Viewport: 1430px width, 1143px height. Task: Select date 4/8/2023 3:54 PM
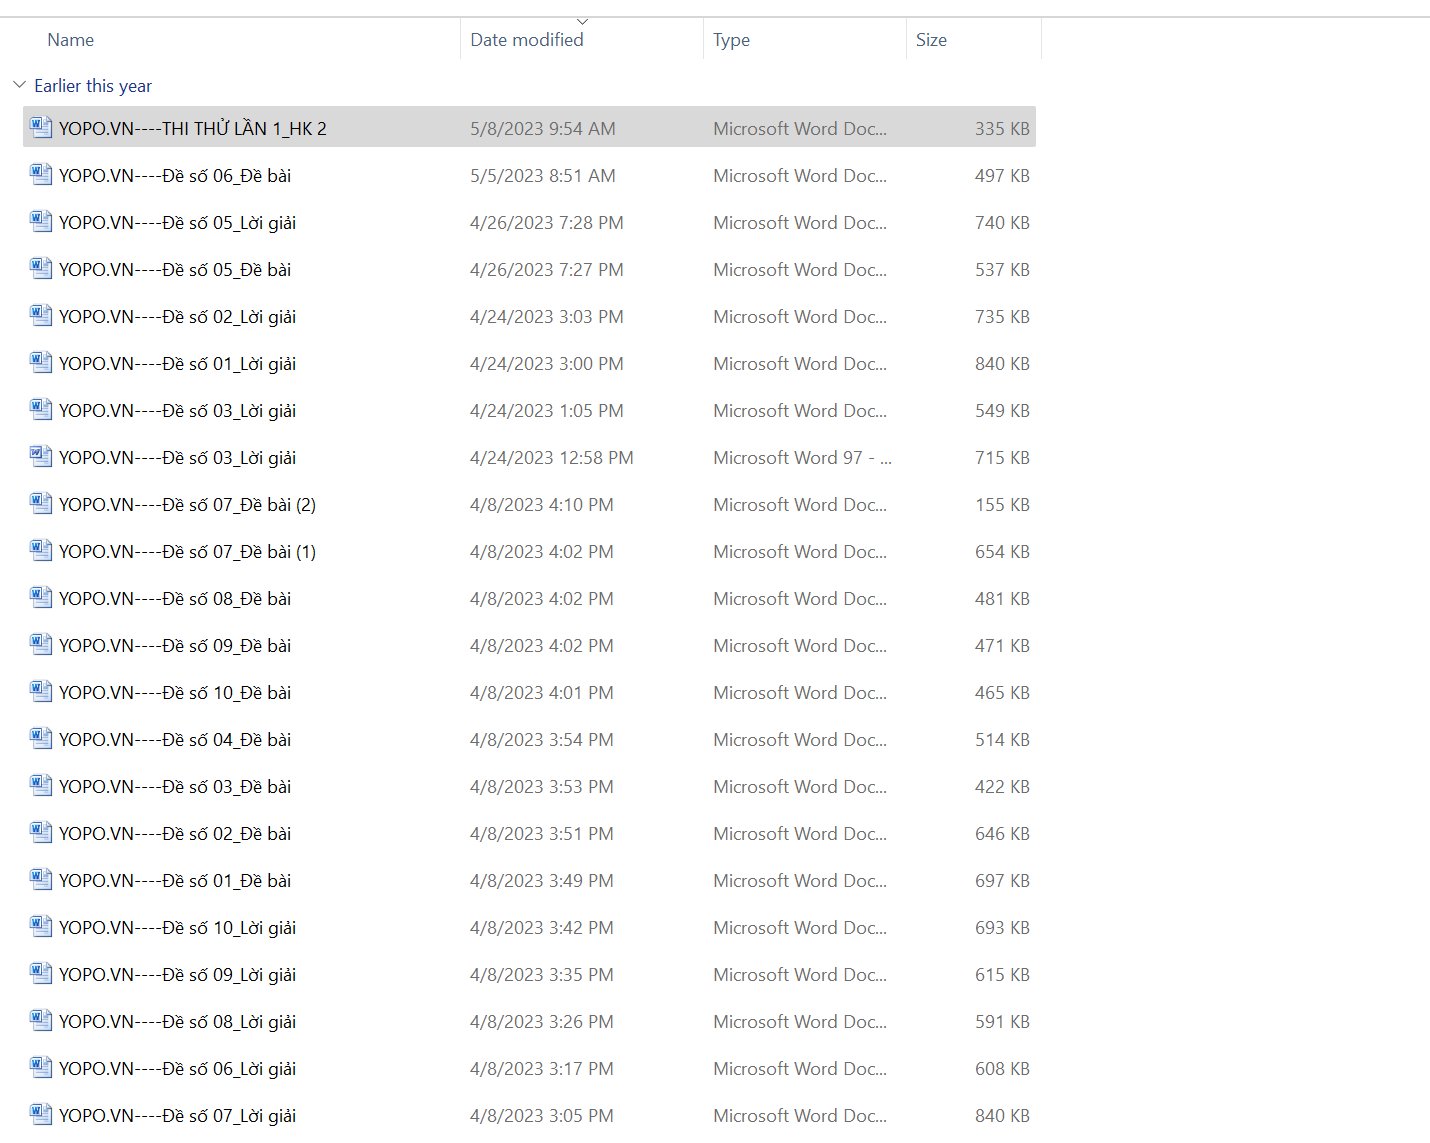click(542, 739)
